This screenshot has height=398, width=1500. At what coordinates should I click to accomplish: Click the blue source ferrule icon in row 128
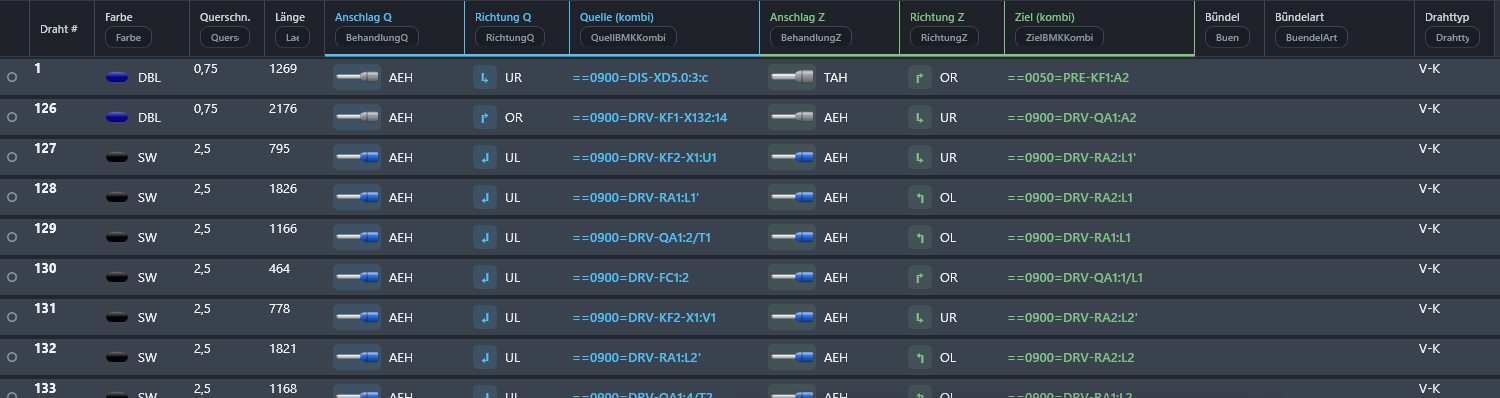coord(356,197)
